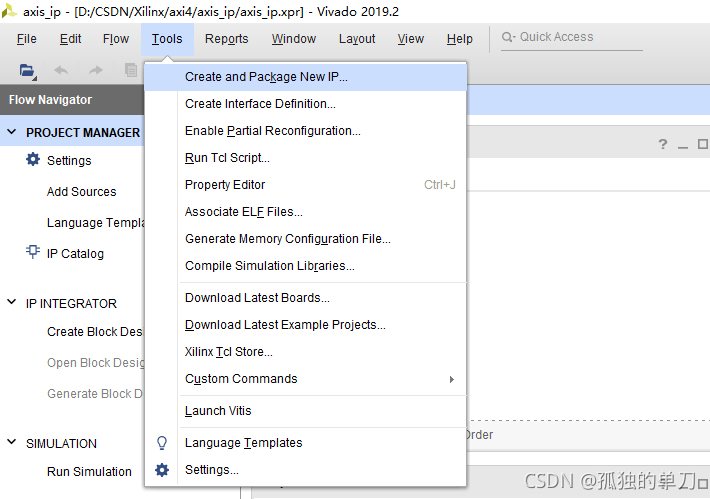710x499 pixels.
Task: Open the View menu
Action: (411, 39)
